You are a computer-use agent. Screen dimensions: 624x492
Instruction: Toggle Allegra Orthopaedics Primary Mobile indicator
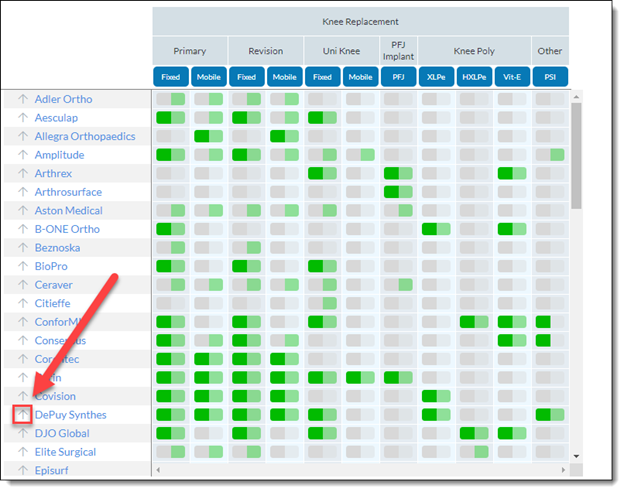[x=209, y=136]
